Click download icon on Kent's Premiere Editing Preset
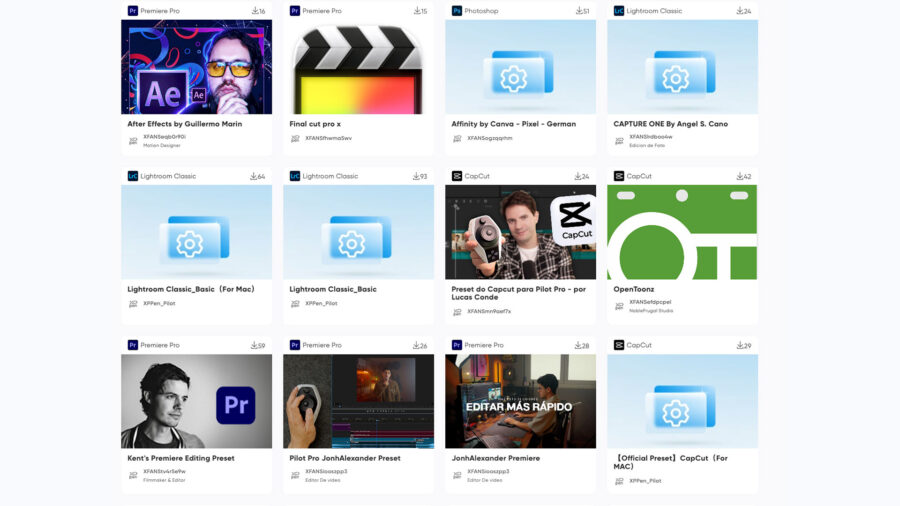This screenshot has width=900, height=506. (254, 345)
